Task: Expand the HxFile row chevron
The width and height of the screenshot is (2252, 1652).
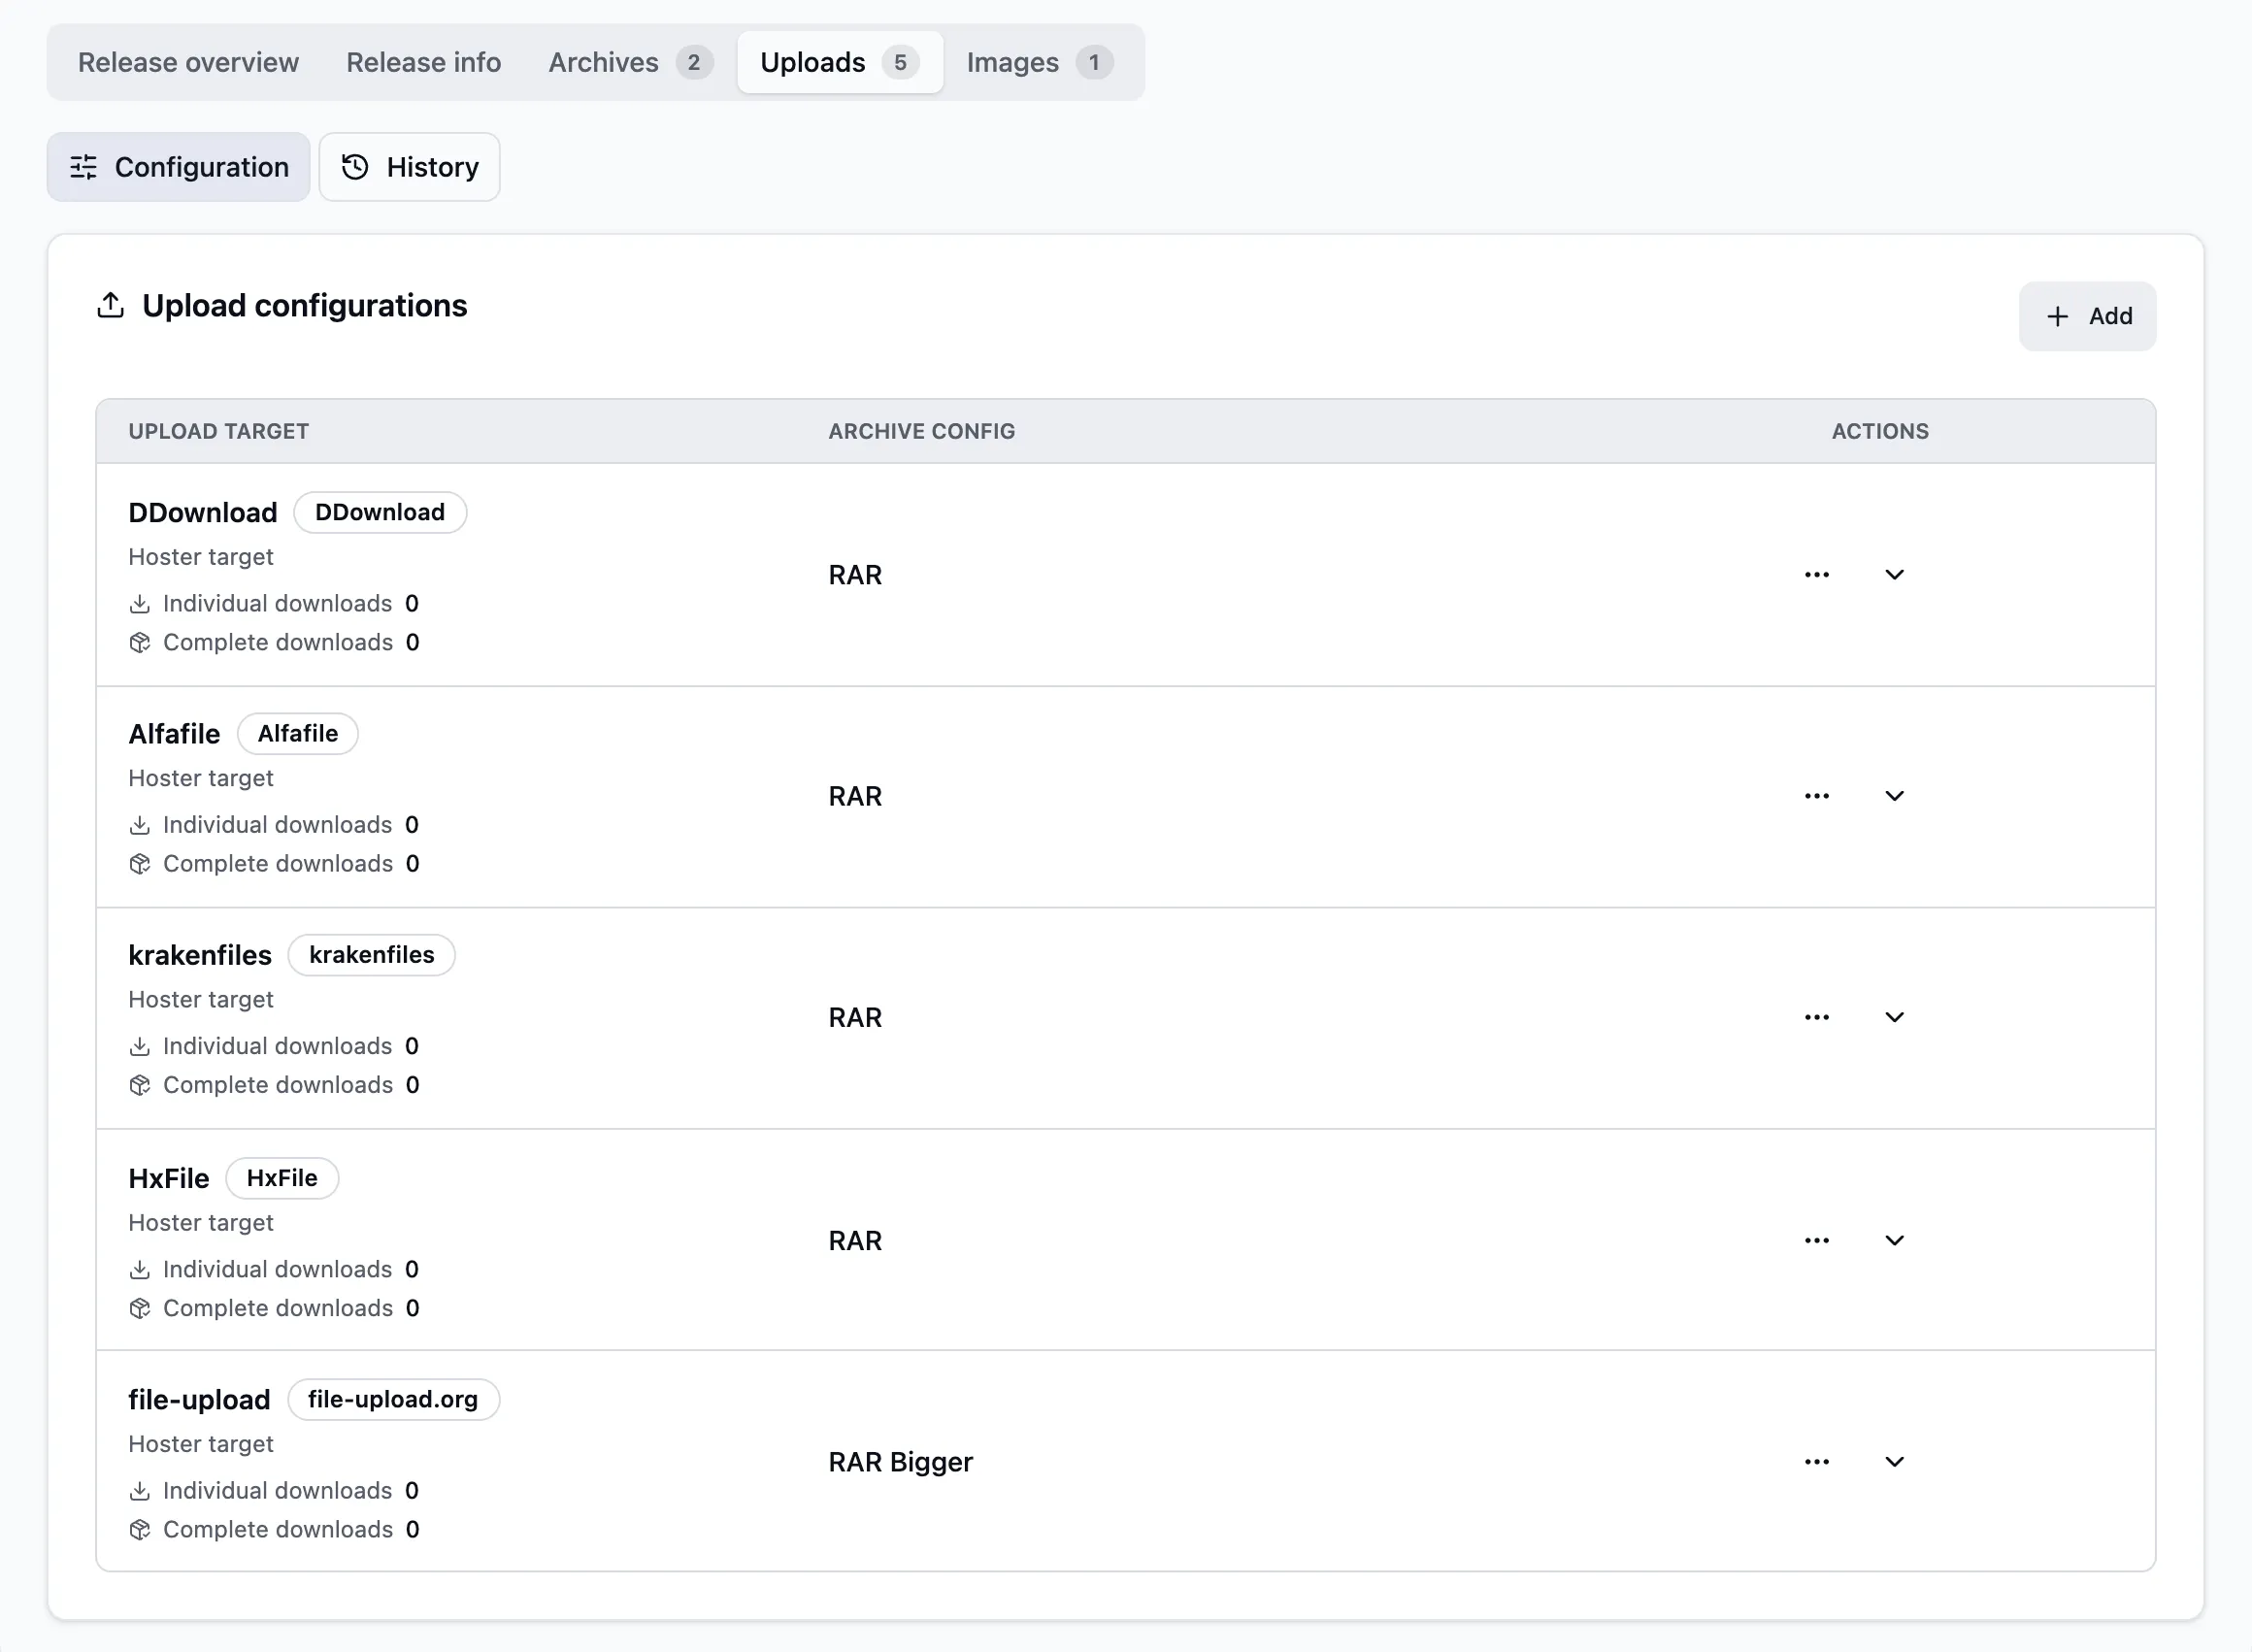Action: 1894,1240
